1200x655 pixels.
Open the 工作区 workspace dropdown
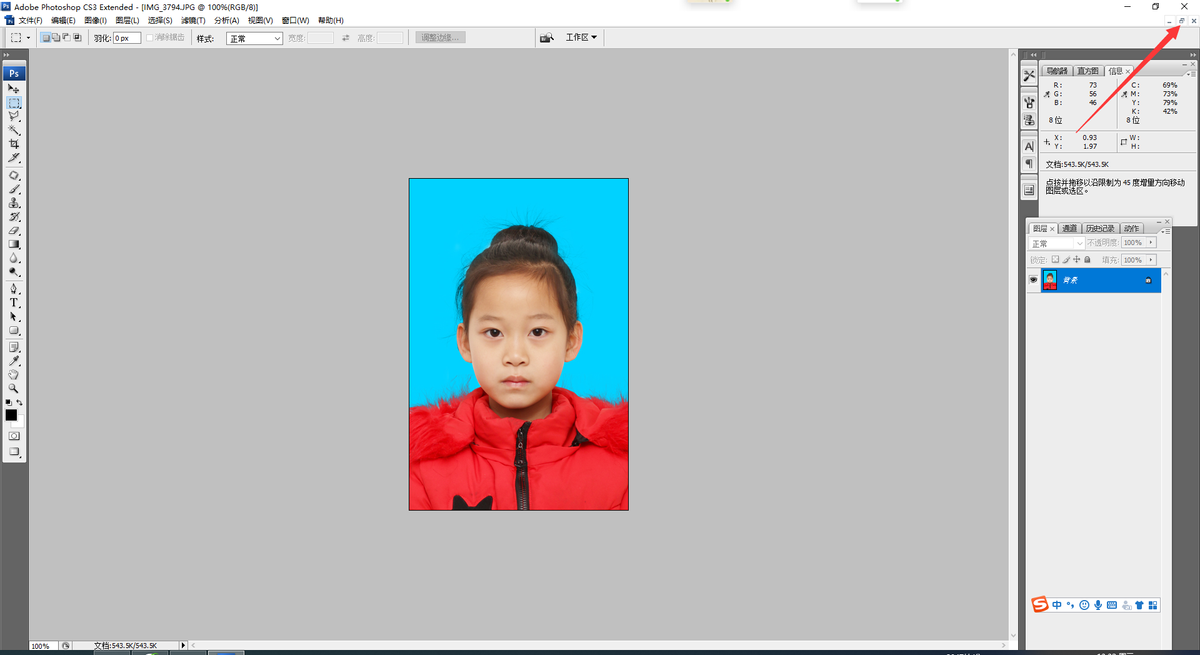[581, 38]
